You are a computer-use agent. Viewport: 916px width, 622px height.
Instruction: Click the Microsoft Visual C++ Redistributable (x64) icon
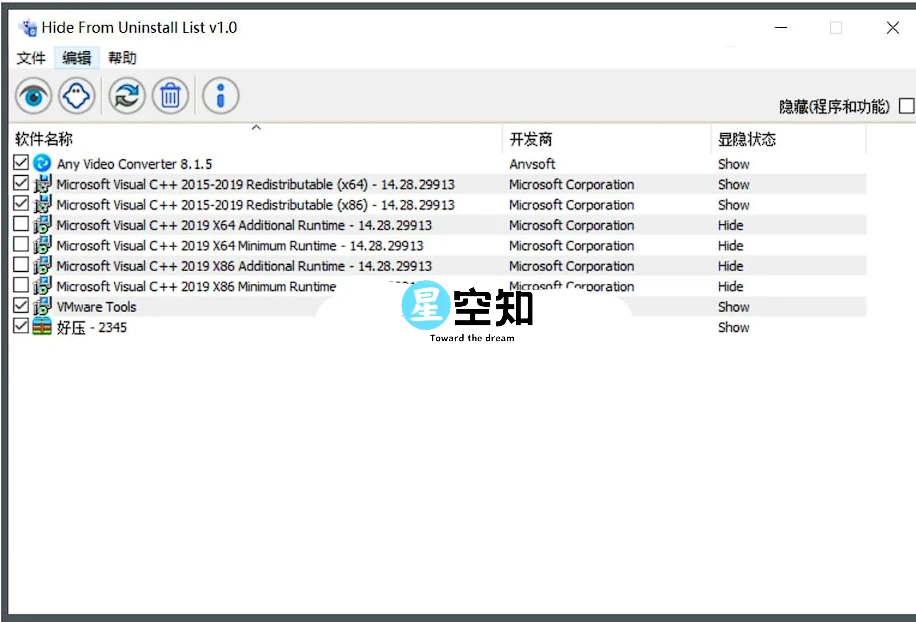pos(41,184)
